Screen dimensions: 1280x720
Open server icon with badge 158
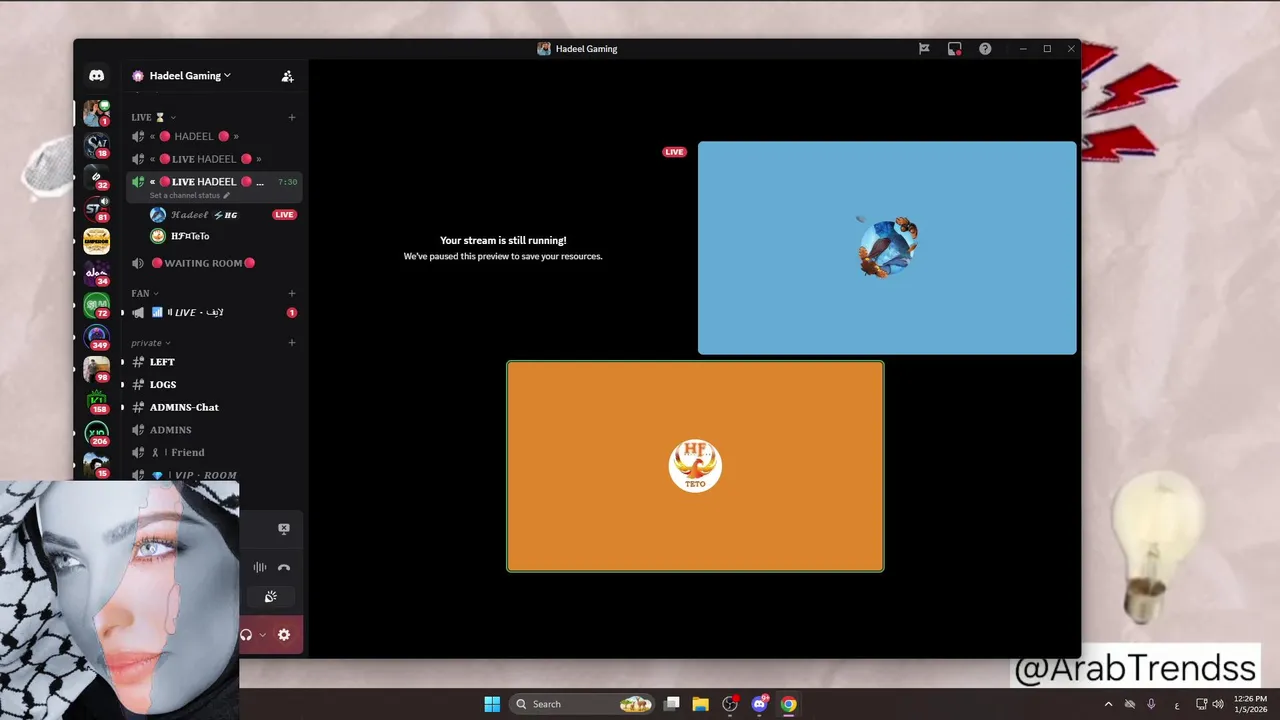[x=96, y=401]
